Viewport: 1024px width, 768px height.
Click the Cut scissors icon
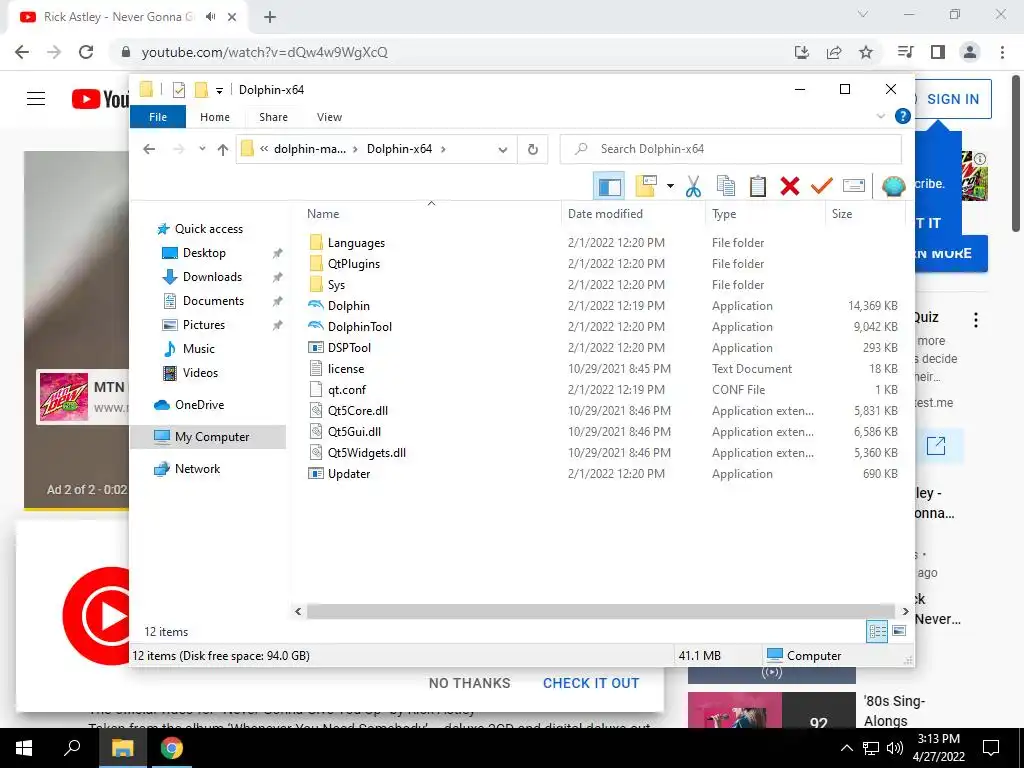[x=693, y=186]
